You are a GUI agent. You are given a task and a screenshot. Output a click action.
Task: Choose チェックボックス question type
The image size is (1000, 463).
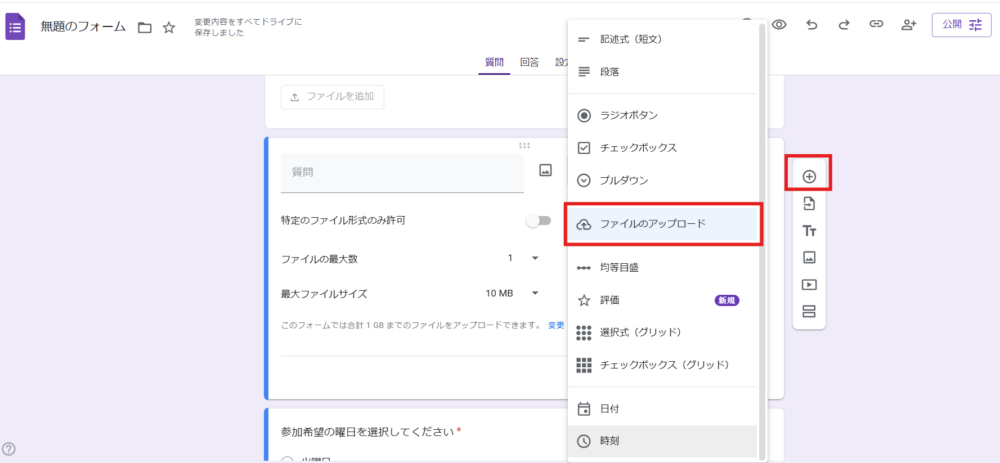point(638,148)
